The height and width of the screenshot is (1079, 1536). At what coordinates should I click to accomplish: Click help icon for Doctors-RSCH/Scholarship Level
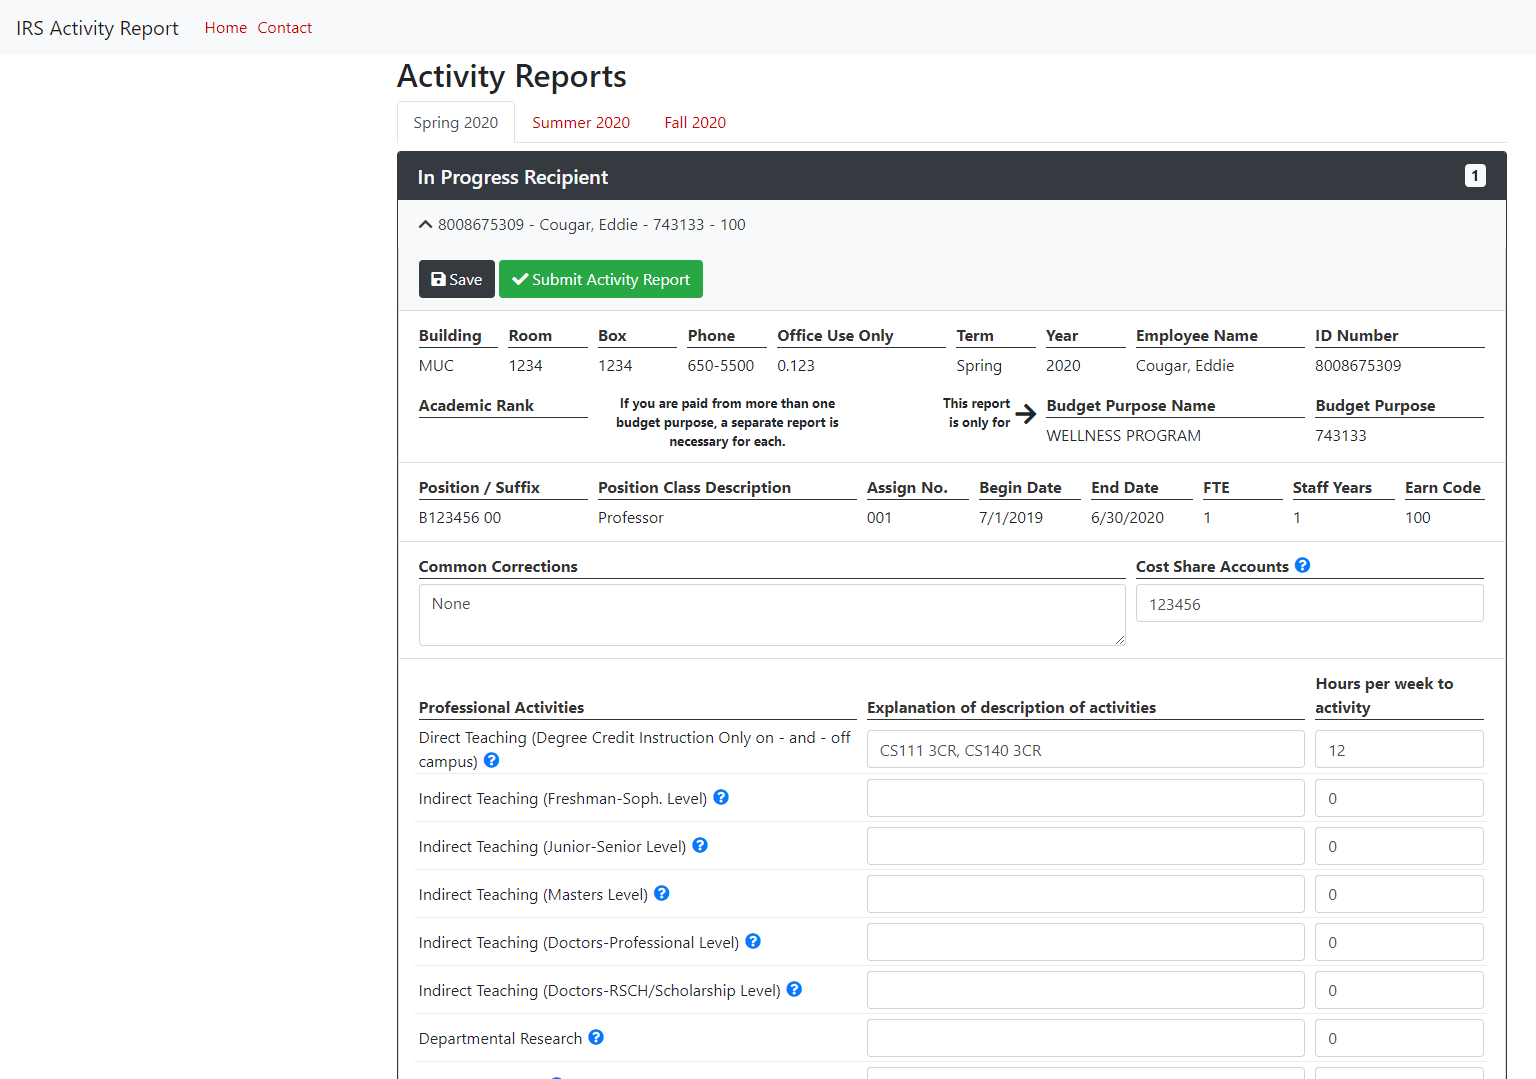click(x=794, y=990)
